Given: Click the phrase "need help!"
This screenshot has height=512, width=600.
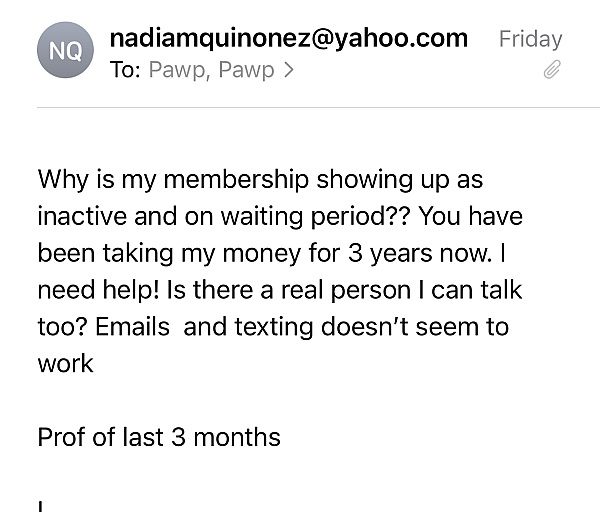Looking at the screenshot, I should (x=98, y=290).
